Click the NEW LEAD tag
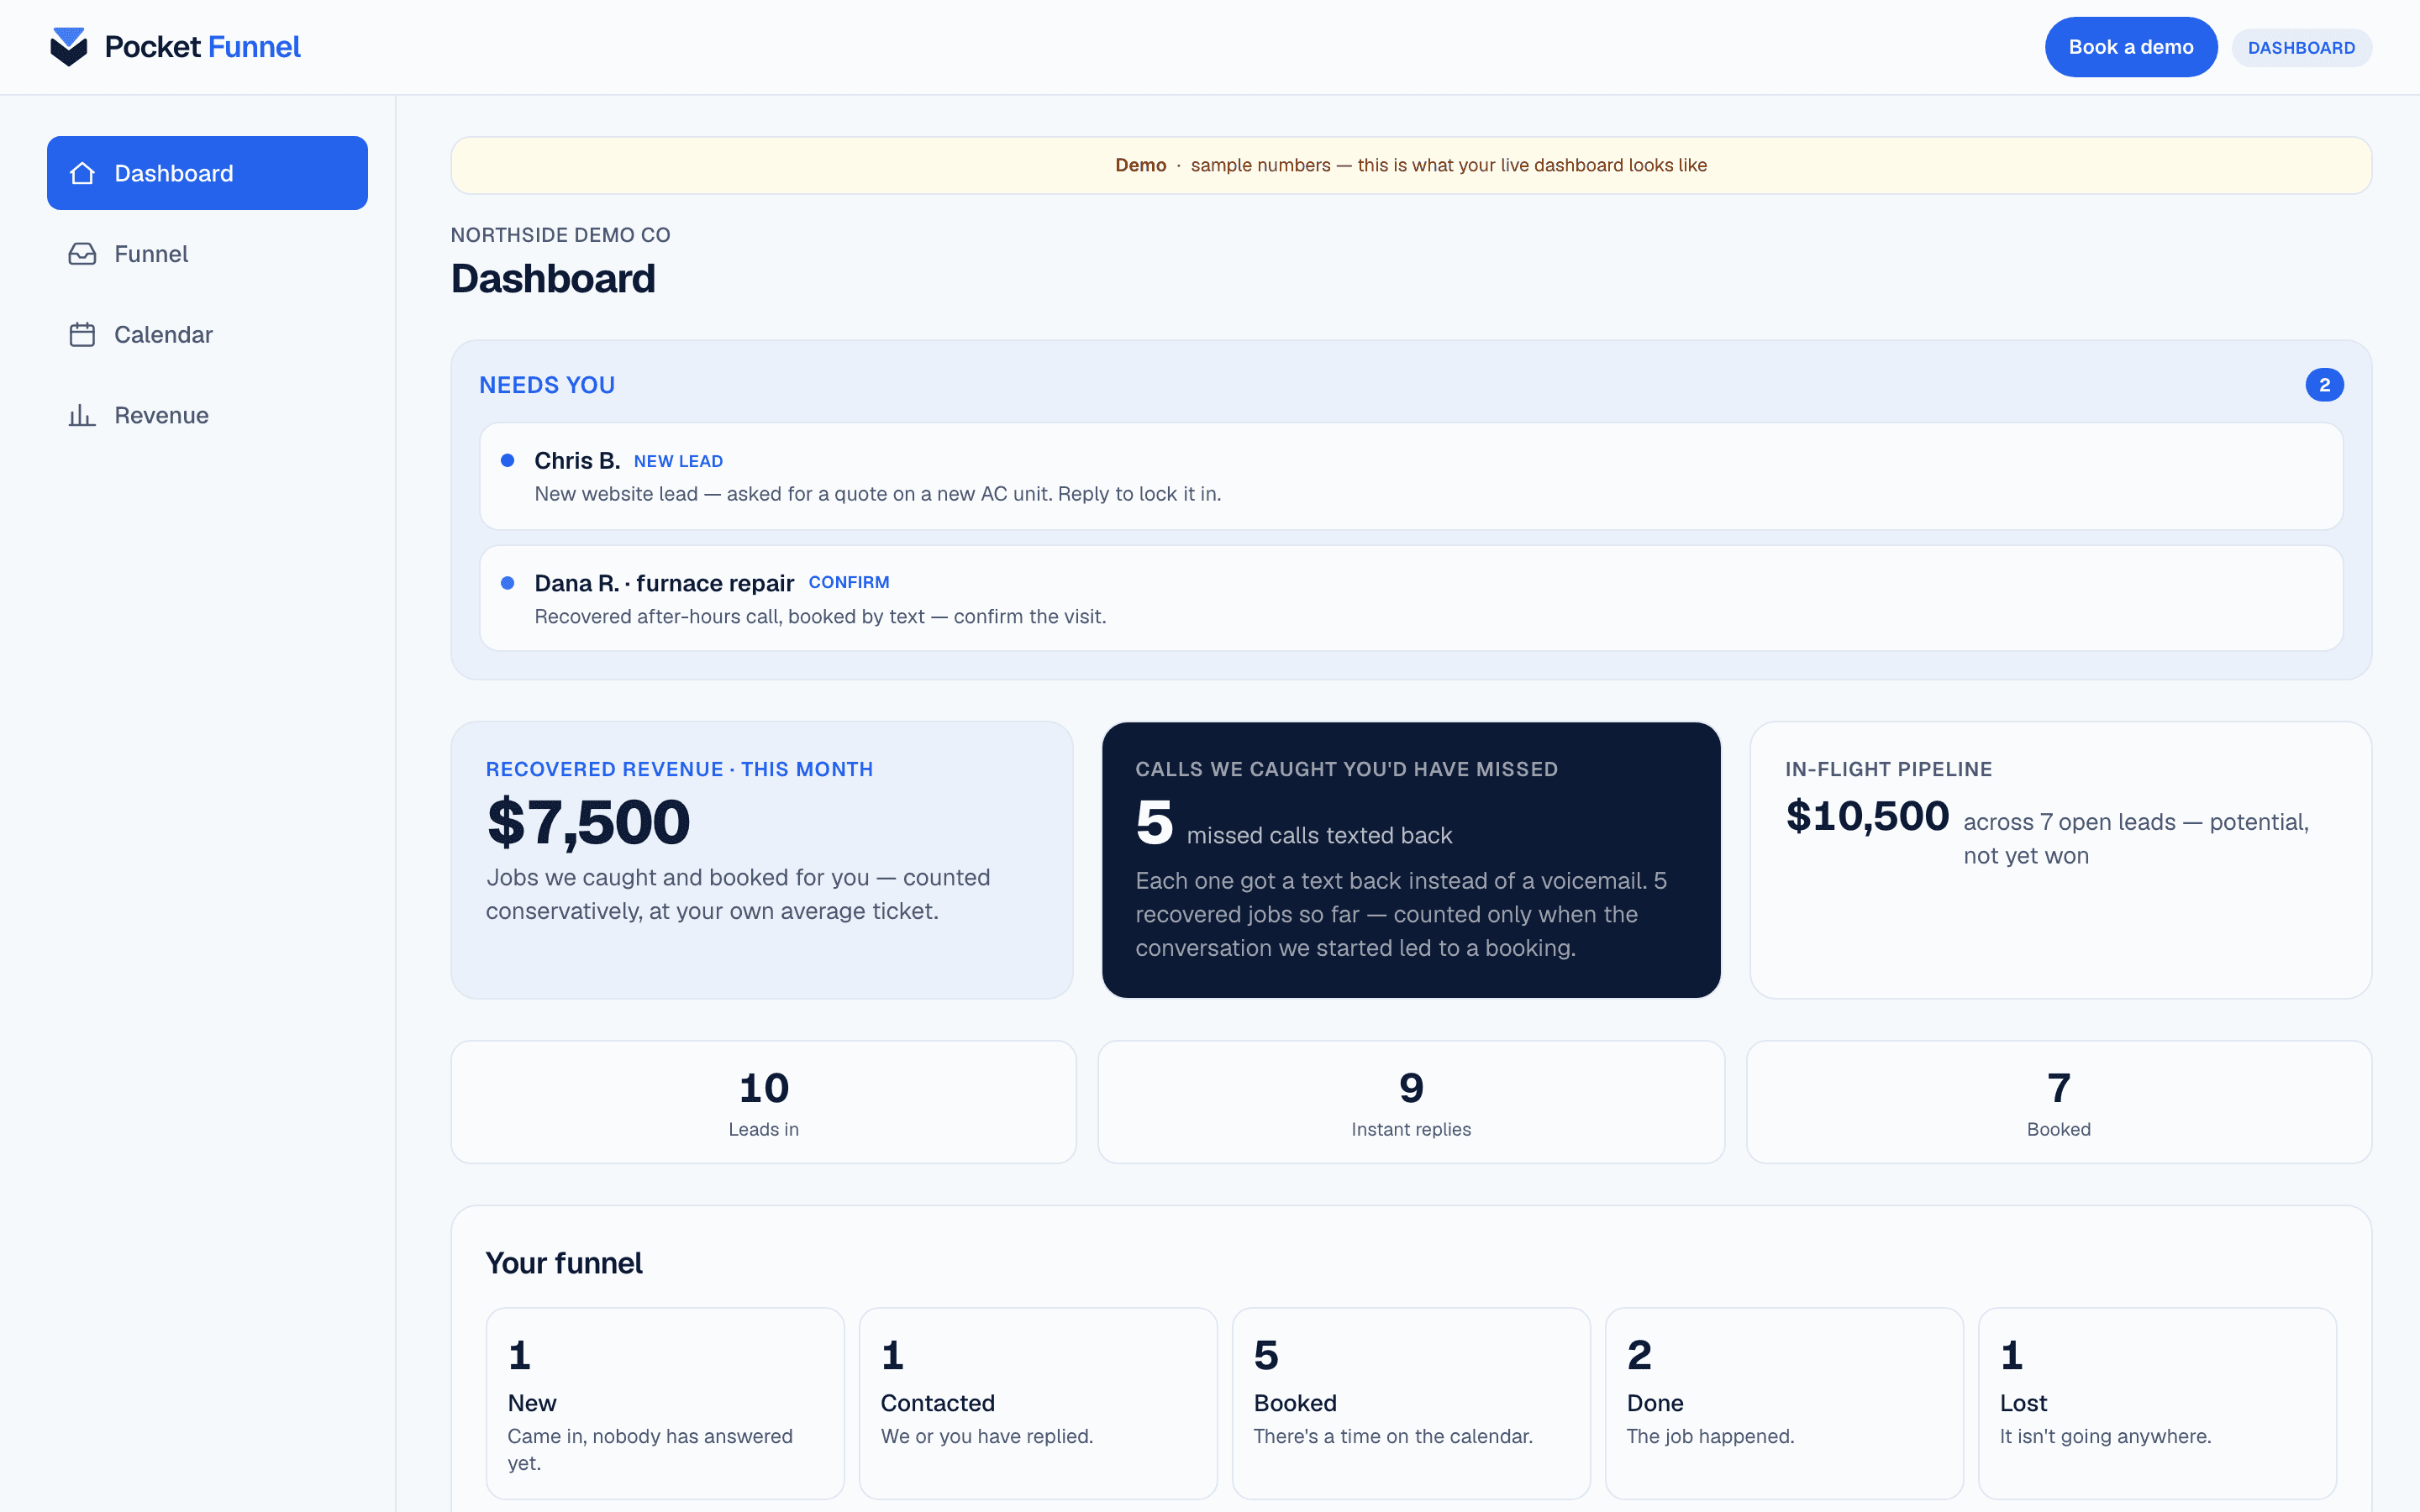 click(x=678, y=461)
